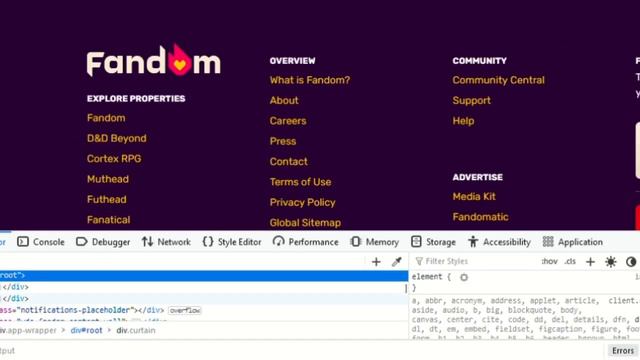
Task: Open the Style Editor tab
Action: pos(232,242)
